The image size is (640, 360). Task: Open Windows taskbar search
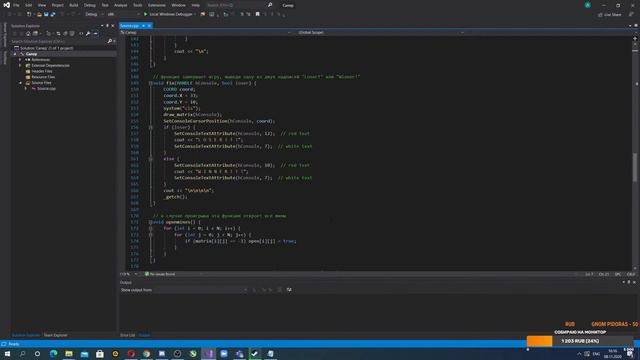22,354
